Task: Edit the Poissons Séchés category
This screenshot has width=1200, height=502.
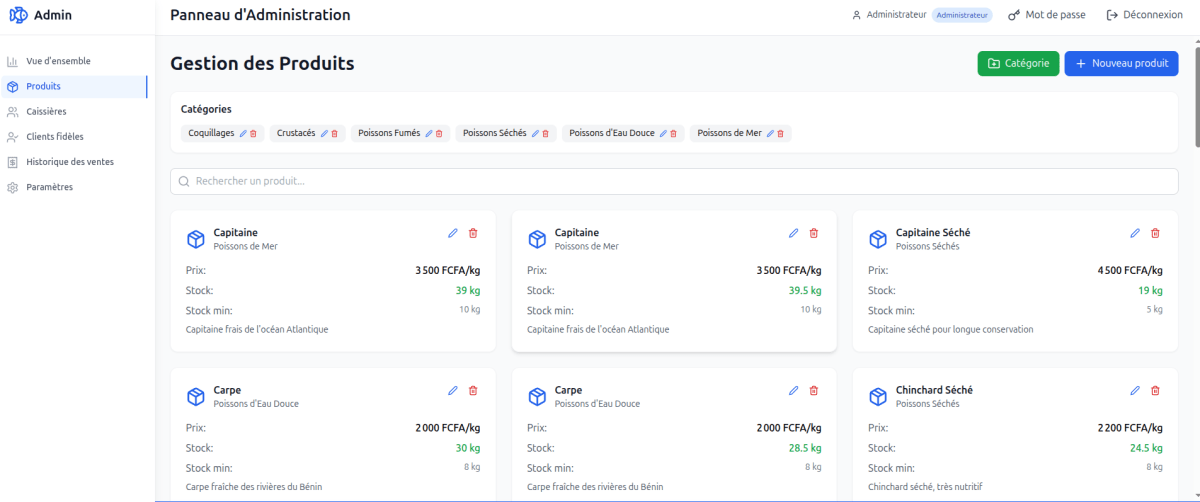Action: (x=535, y=133)
